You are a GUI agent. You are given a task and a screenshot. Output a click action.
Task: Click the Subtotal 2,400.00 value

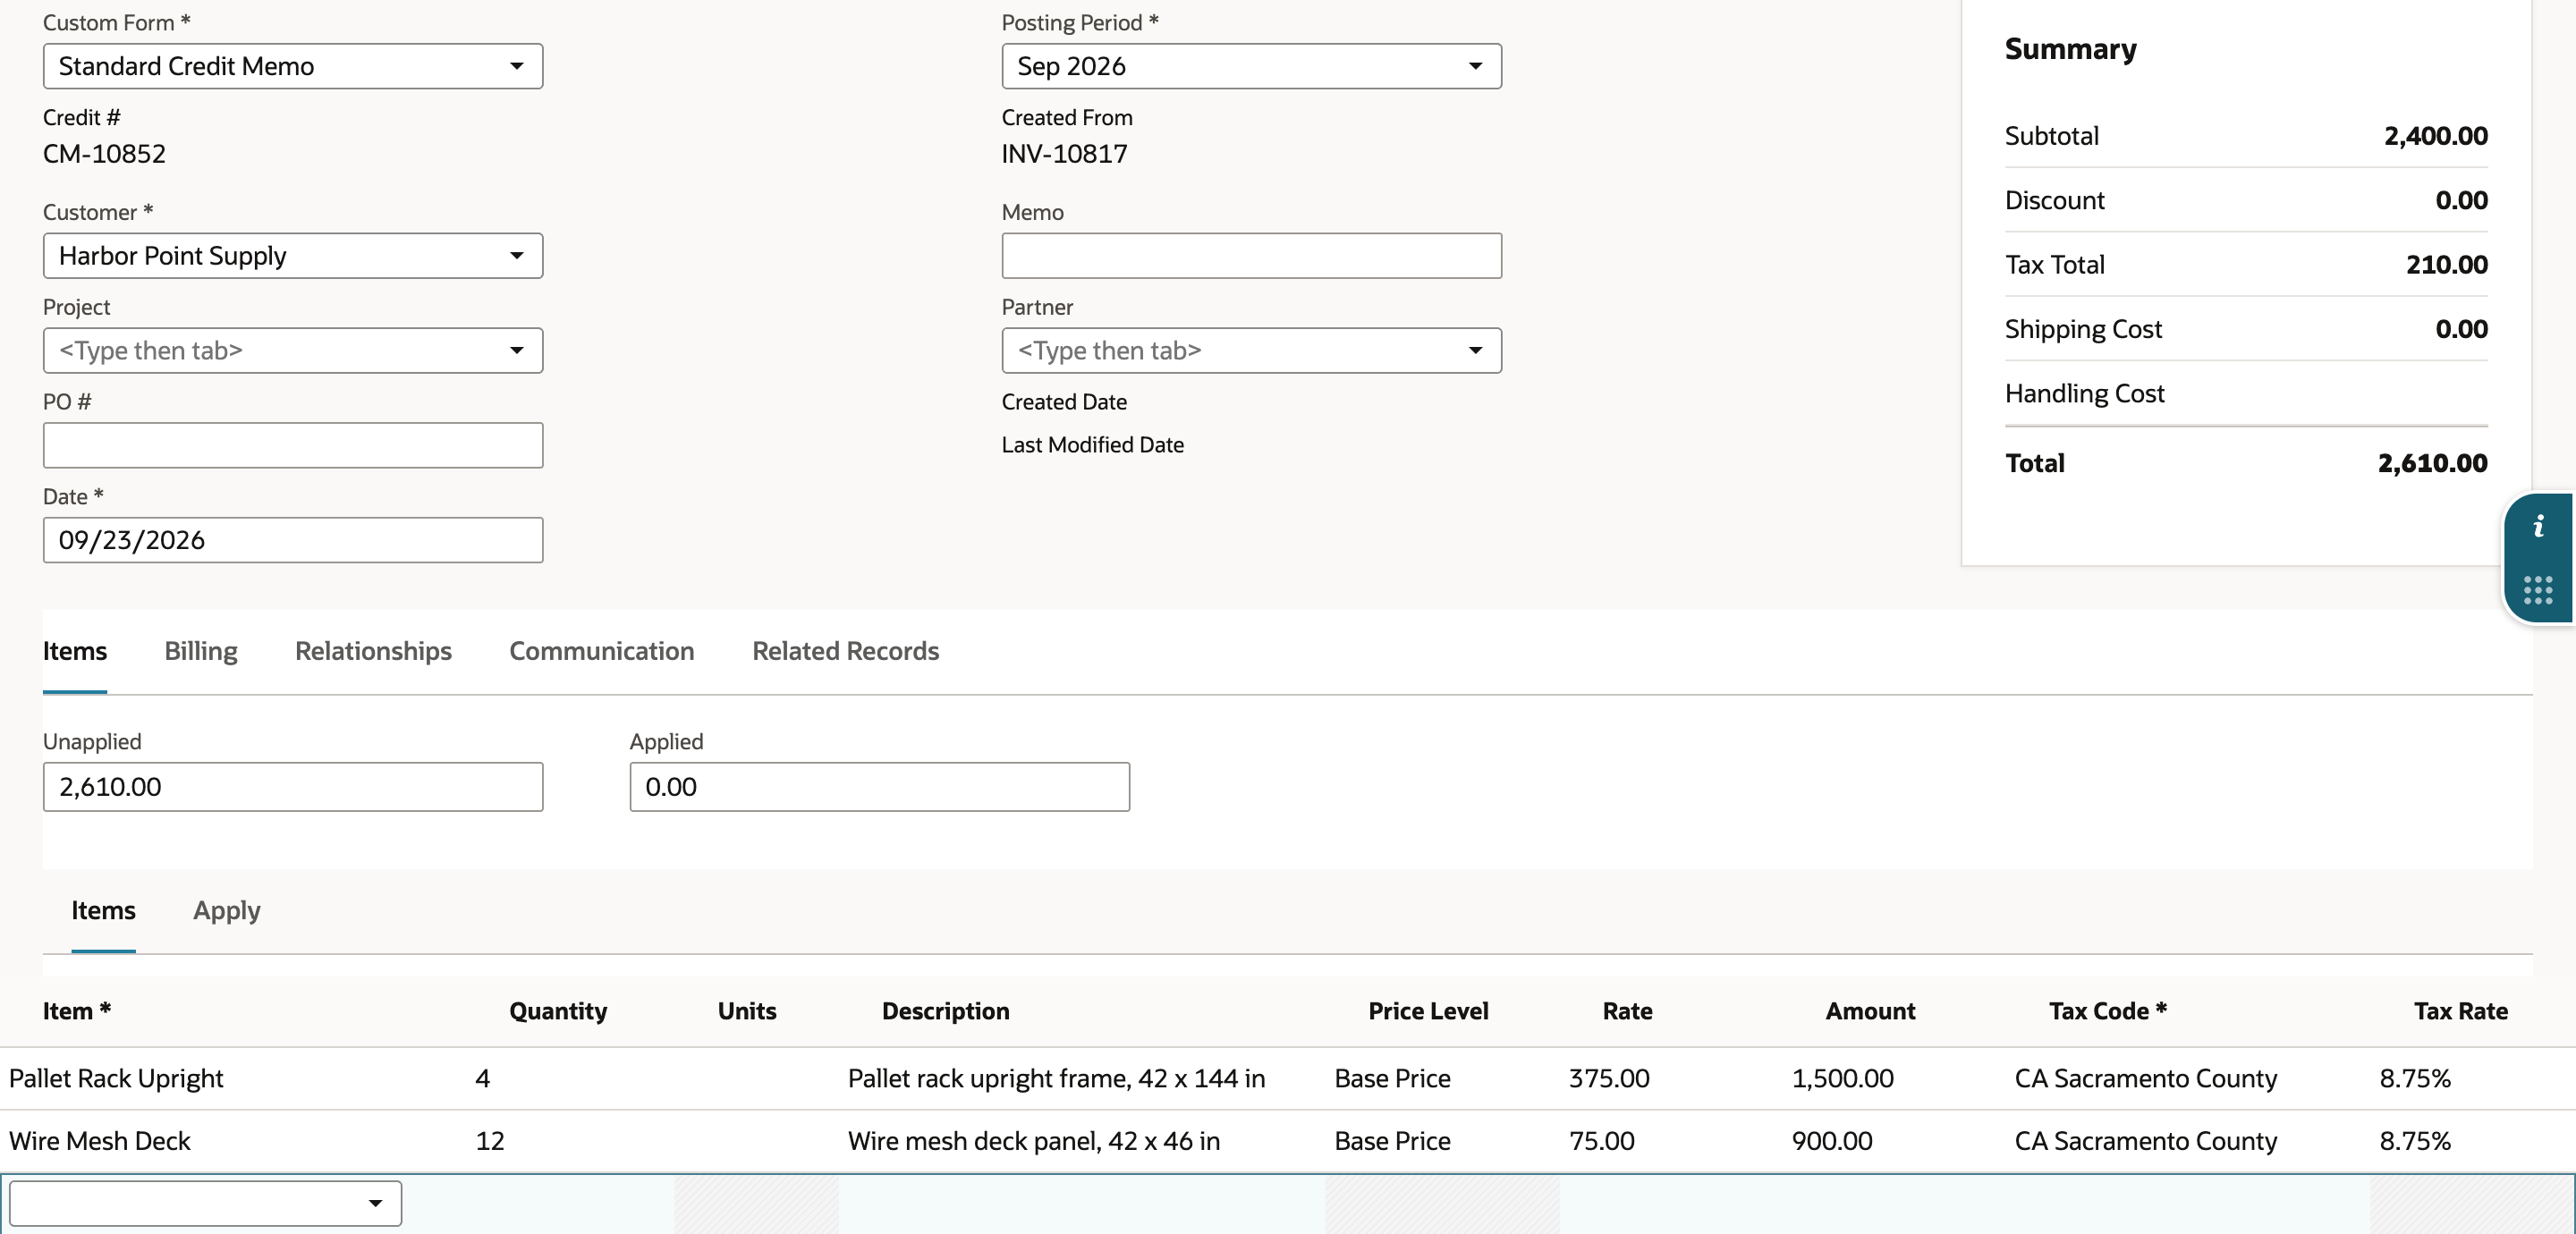[x=2435, y=136]
